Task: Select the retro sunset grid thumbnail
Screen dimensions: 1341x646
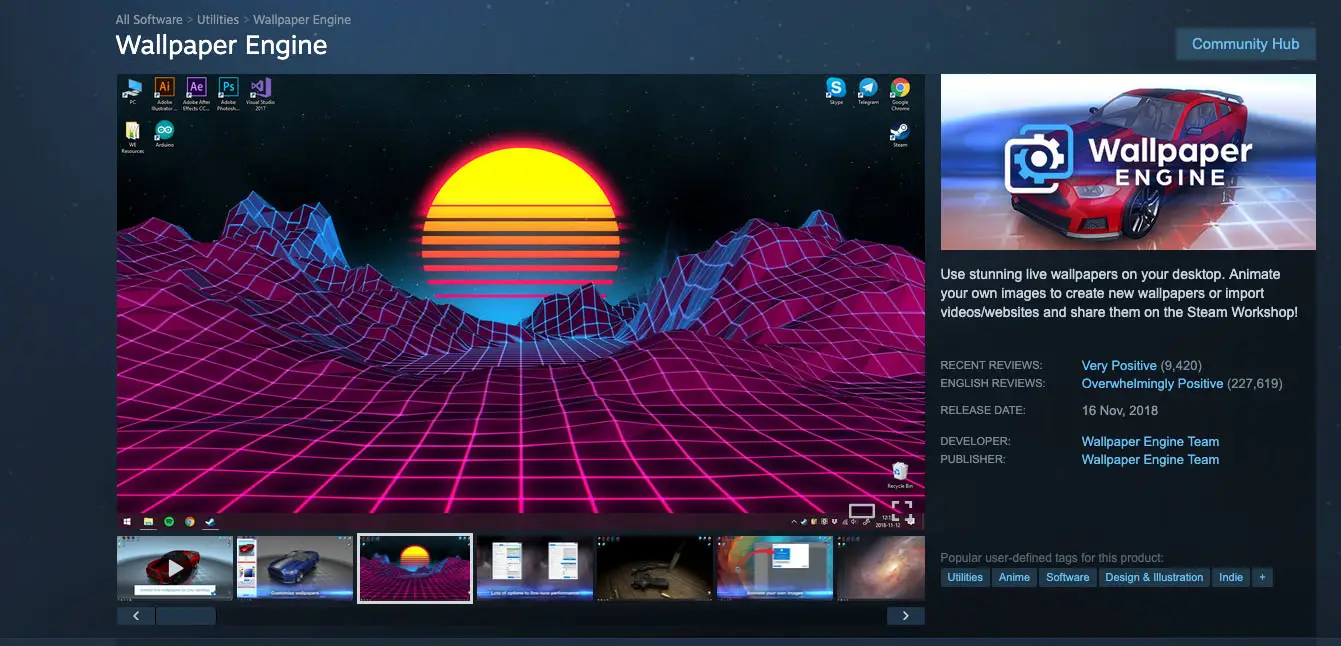Action: click(x=415, y=568)
